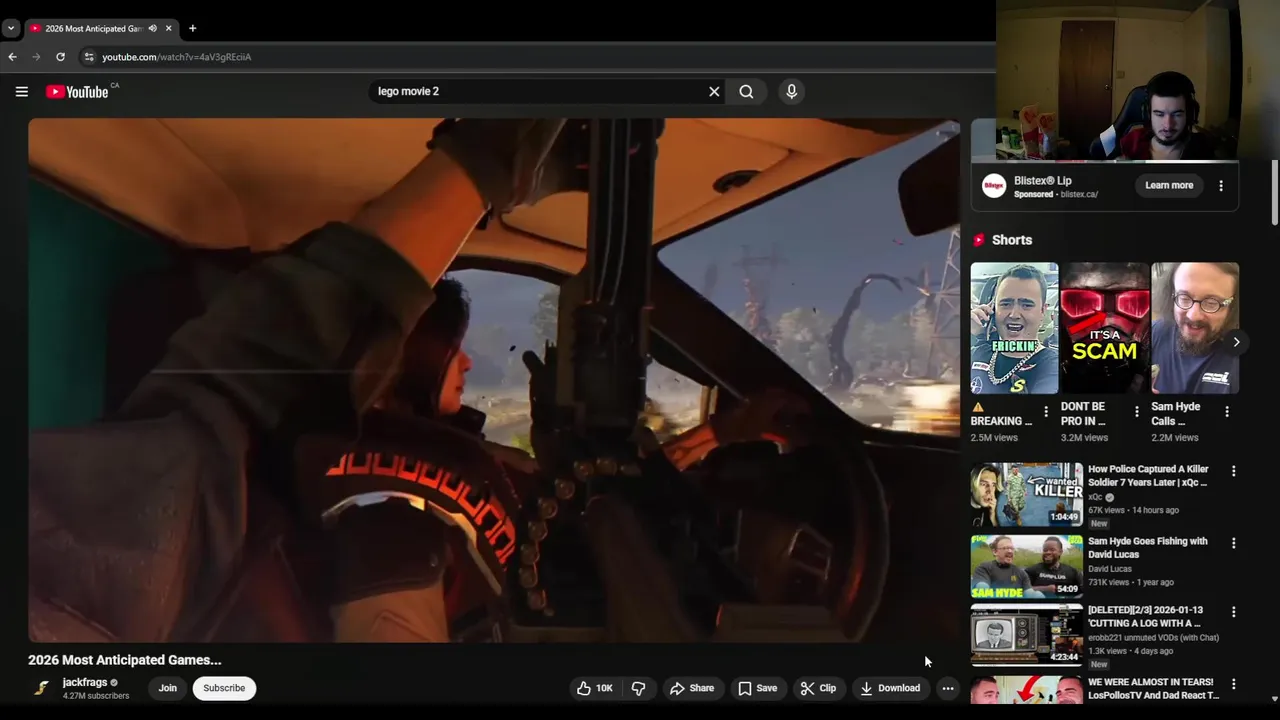Click Learn more on the Blistex ad
1280x720 pixels.
click(1169, 185)
